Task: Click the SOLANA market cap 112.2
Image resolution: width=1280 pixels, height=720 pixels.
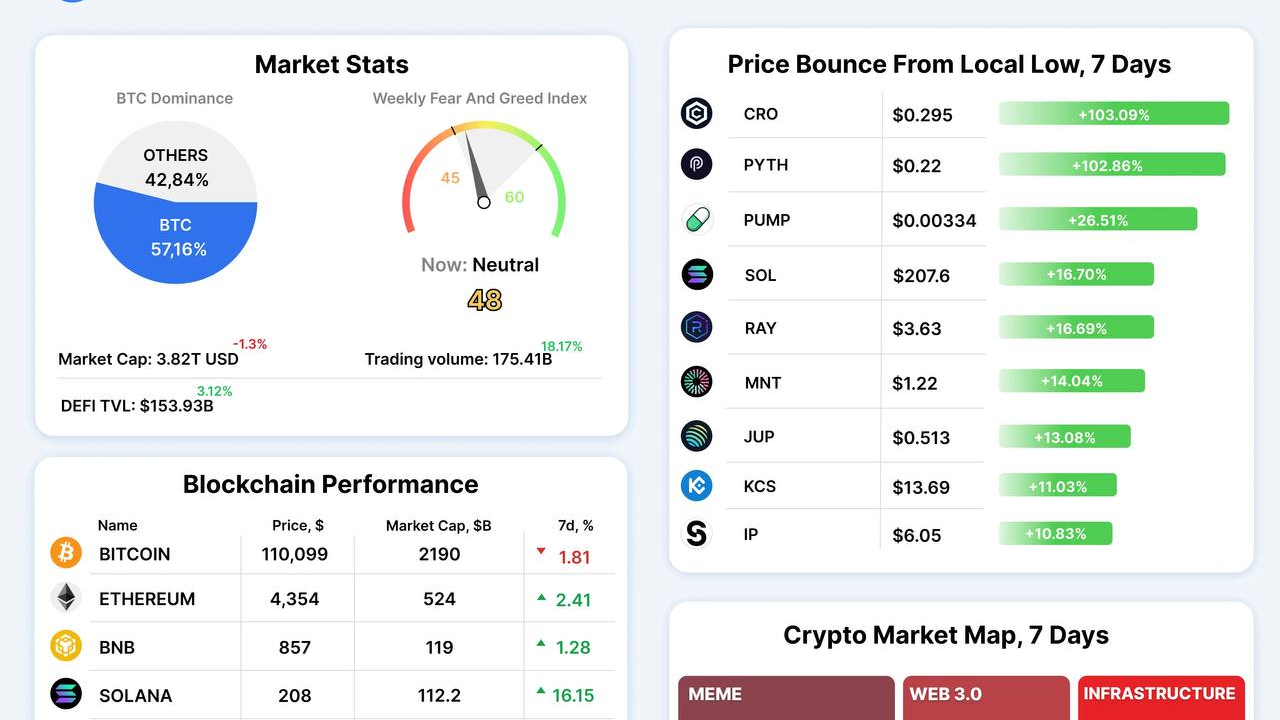Action: coord(439,695)
